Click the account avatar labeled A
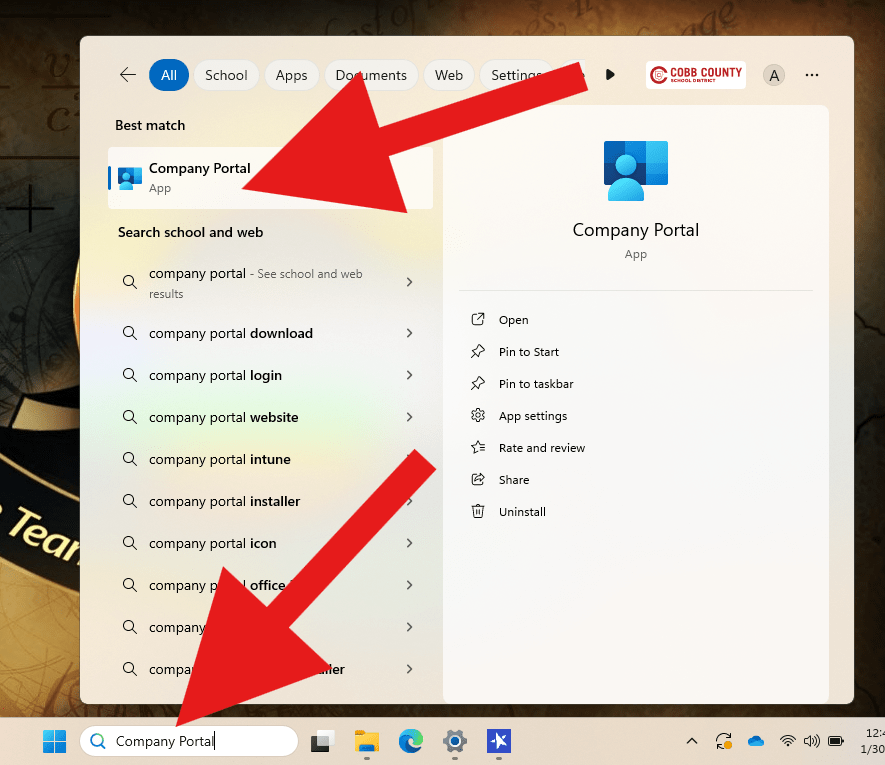The width and height of the screenshot is (885, 765). pyautogui.click(x=774, y=75)
